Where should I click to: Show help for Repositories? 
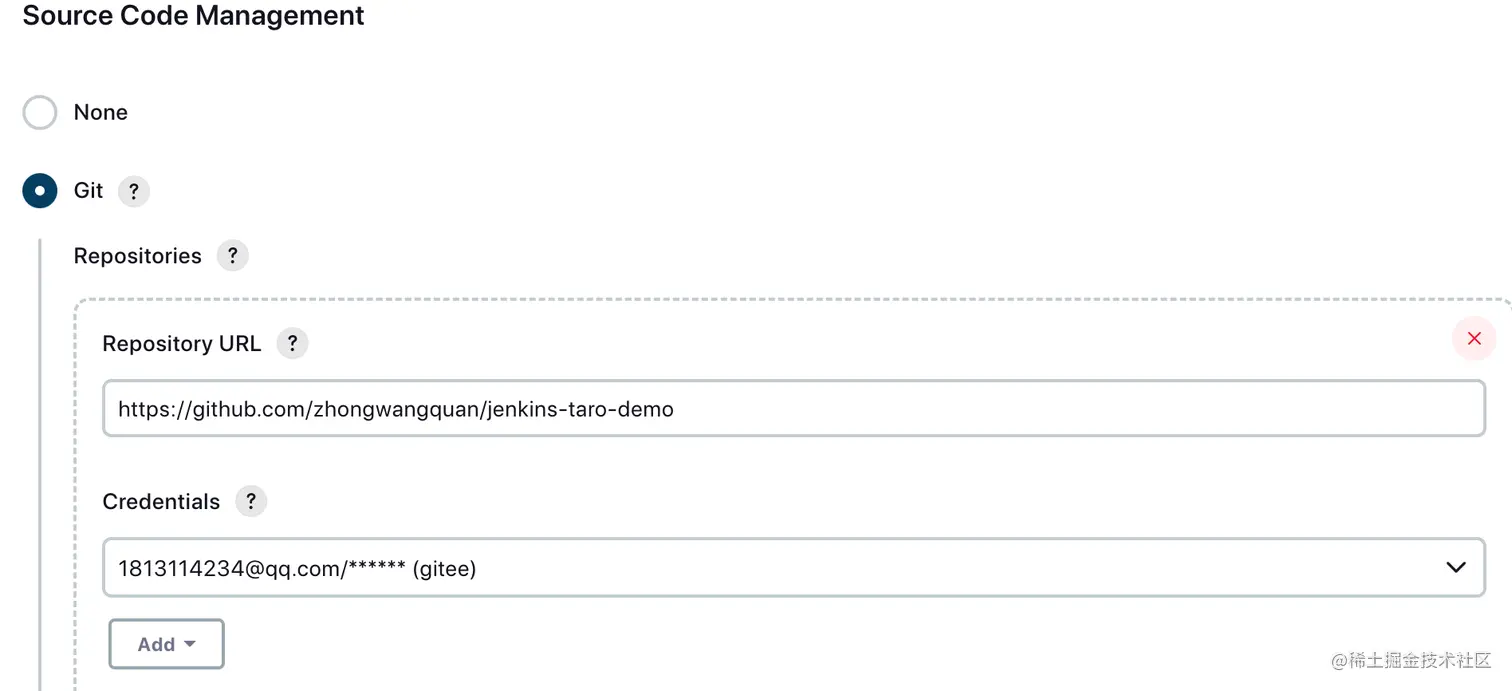pos(232,256)
